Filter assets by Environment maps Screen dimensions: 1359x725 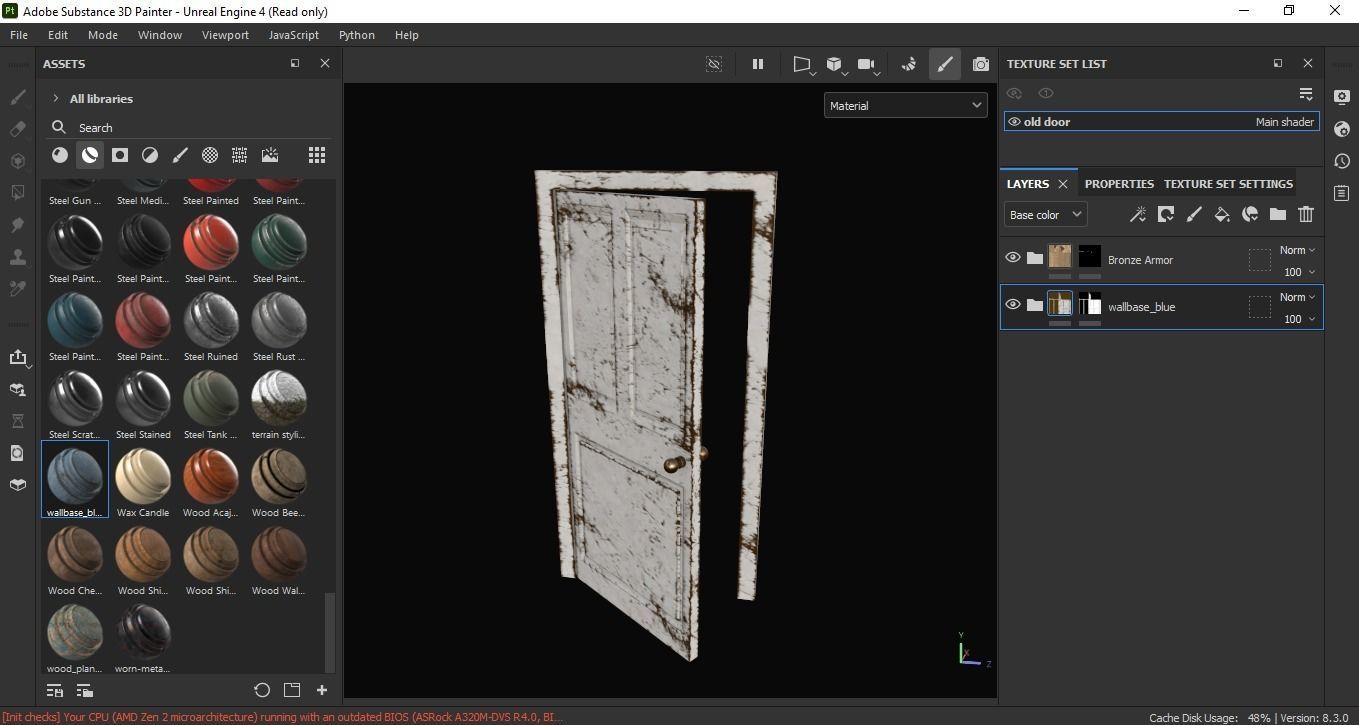270,155
